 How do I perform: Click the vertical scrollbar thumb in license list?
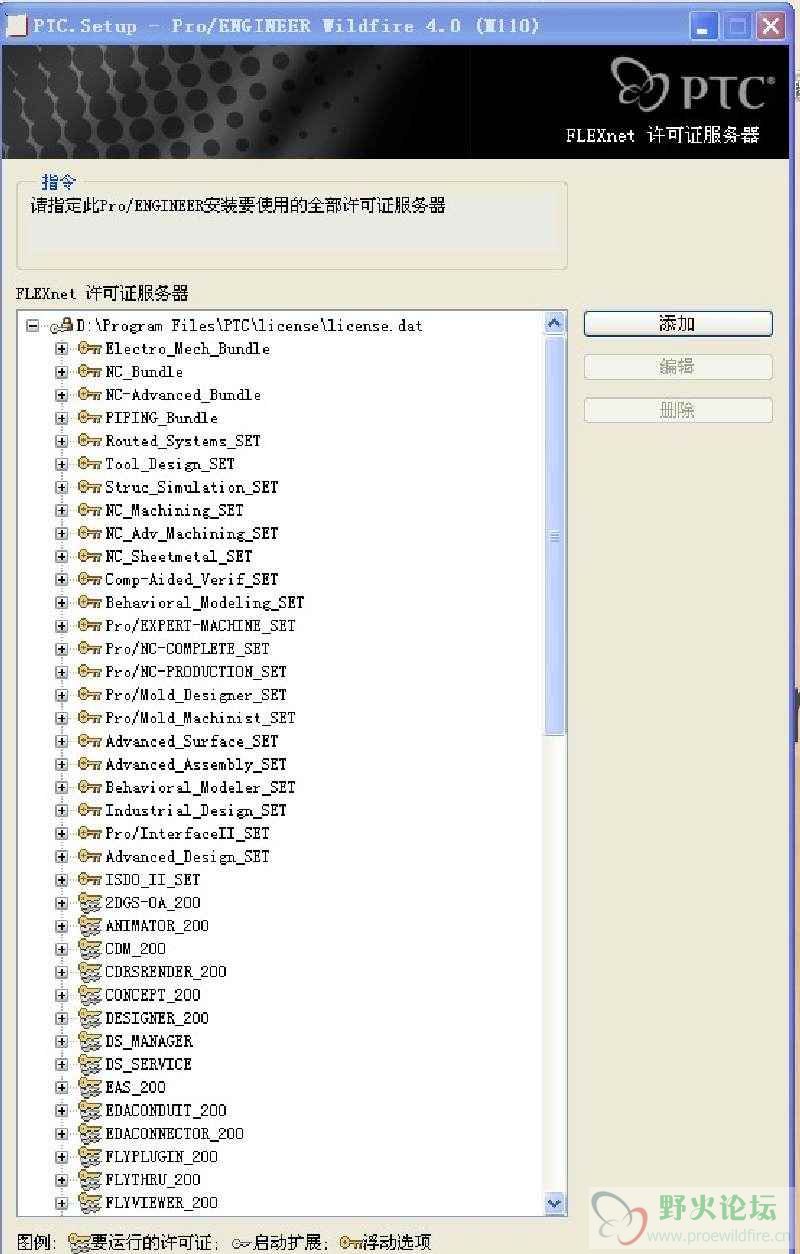pyautogui.click(x=555, y=536)
